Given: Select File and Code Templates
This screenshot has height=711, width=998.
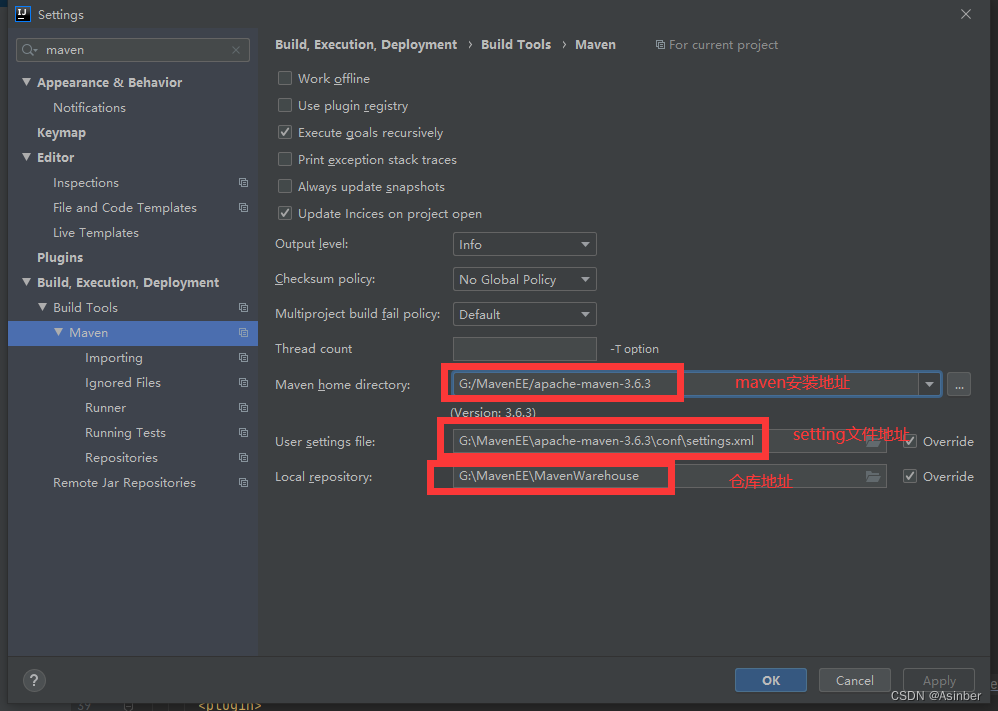Looking at the screenshot, I should tap(125, 208).
